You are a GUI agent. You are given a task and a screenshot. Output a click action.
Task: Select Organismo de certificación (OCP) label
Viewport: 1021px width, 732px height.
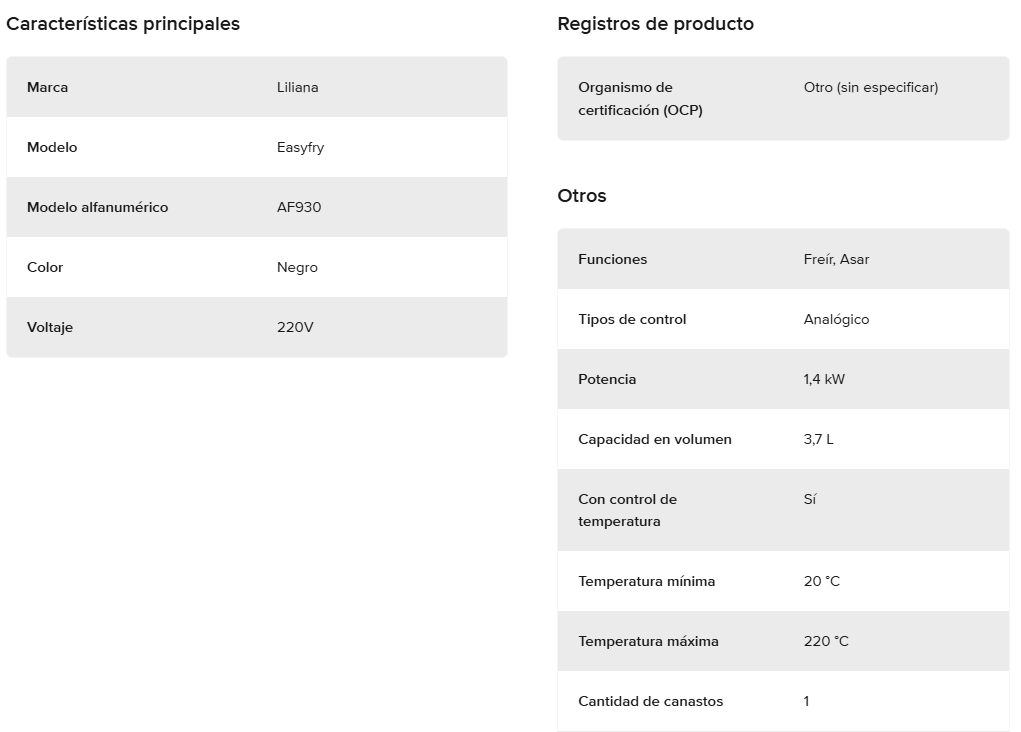point(640,98)
